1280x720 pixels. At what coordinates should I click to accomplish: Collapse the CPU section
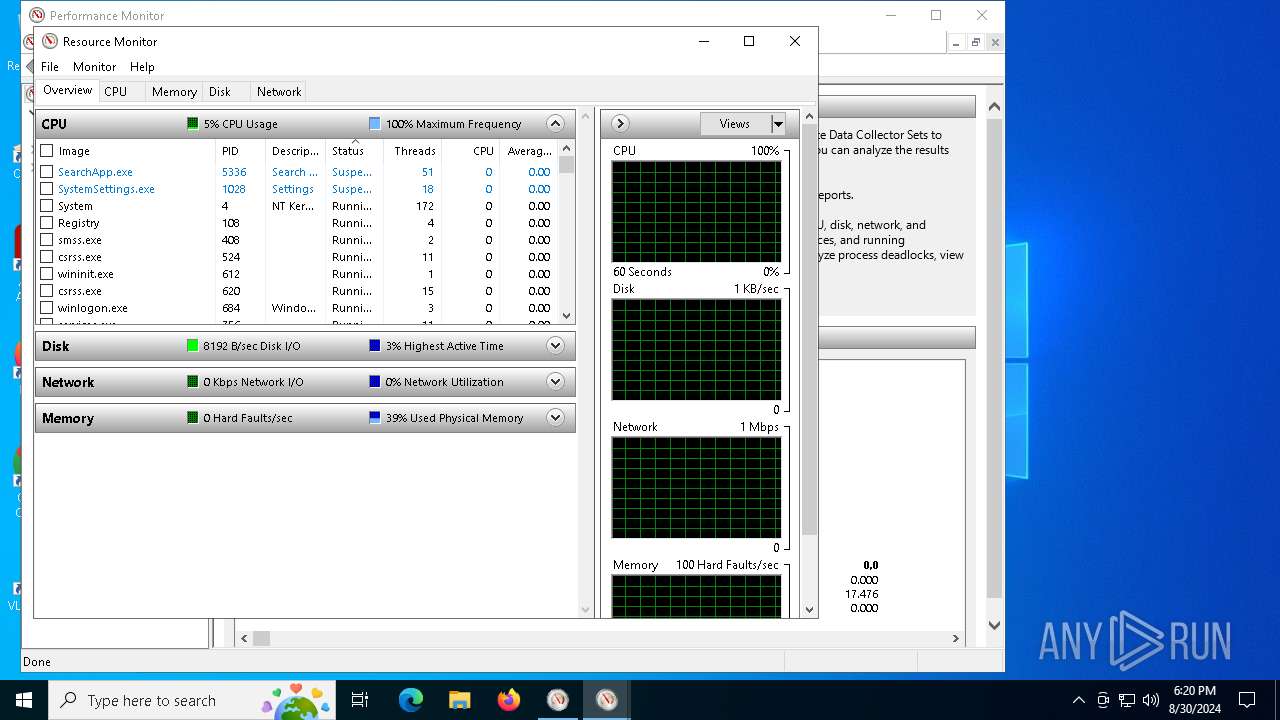tap(556, 124)
